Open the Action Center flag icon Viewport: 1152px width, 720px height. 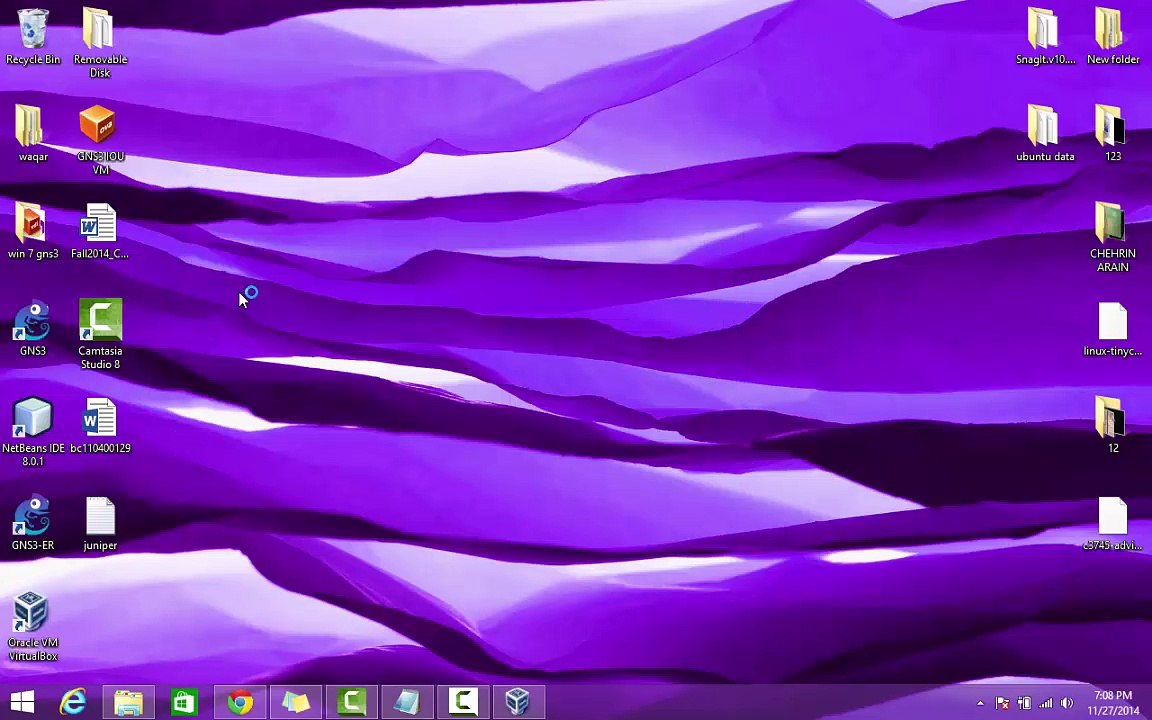(x=1001, y=703)
